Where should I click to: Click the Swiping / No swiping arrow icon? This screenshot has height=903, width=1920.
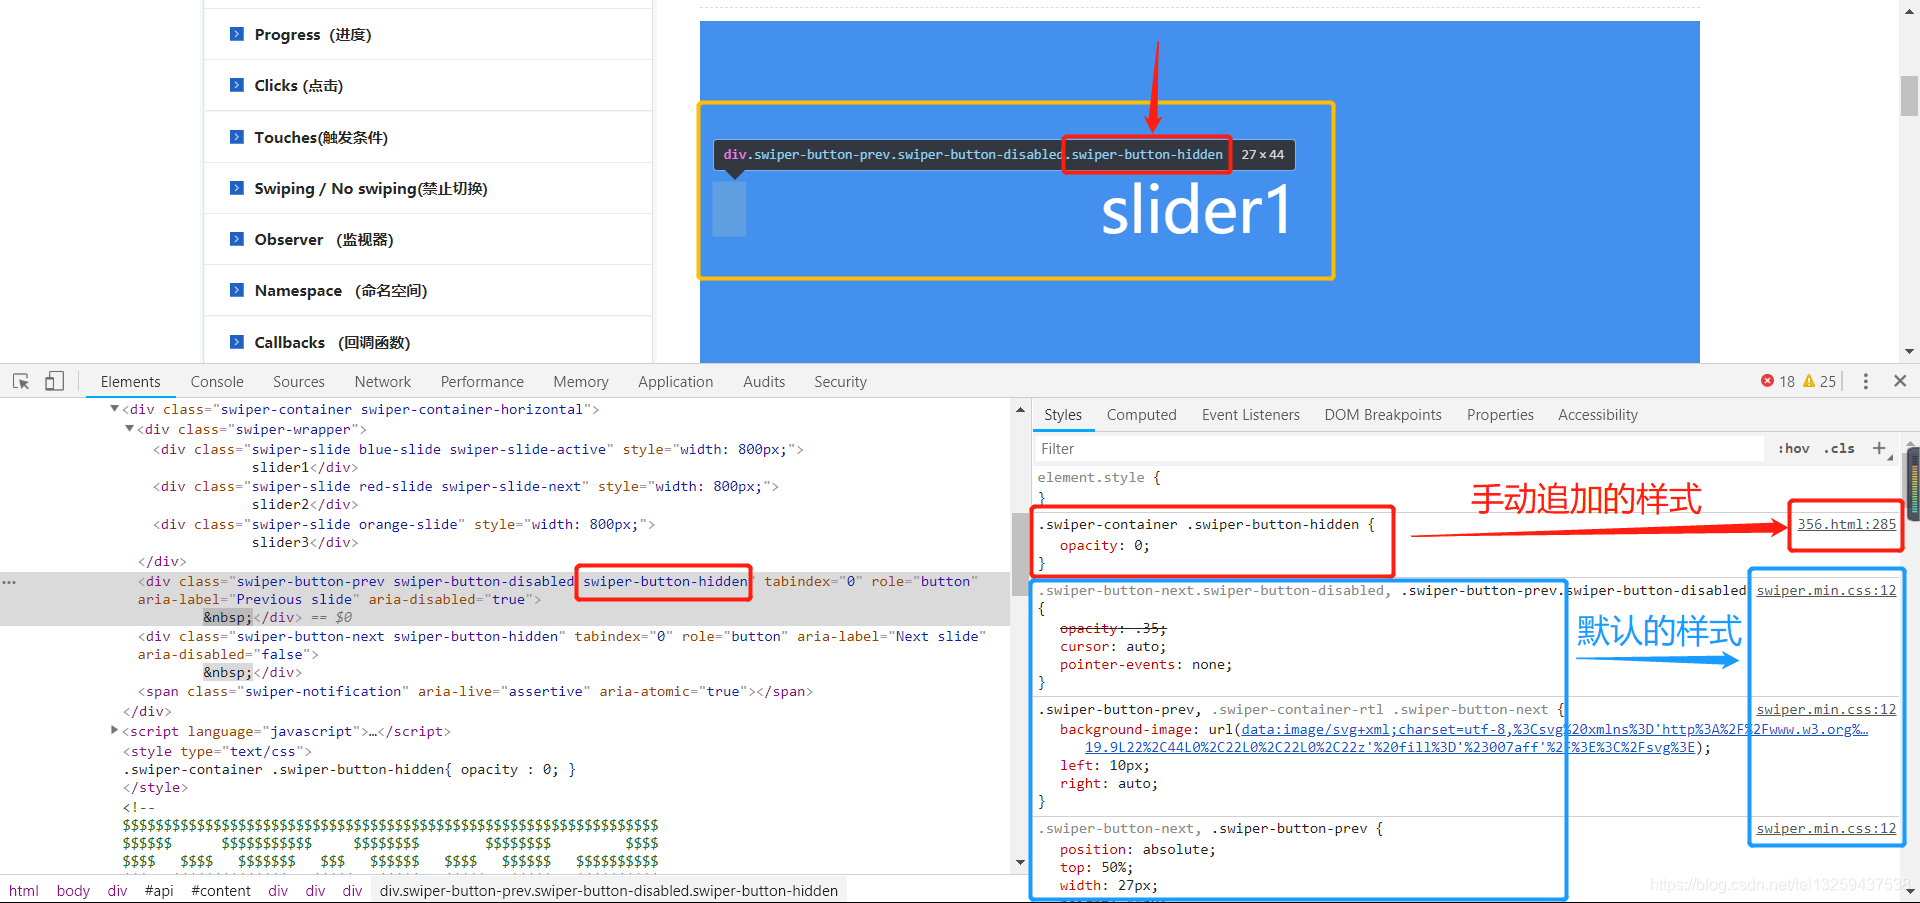point(237,188)
